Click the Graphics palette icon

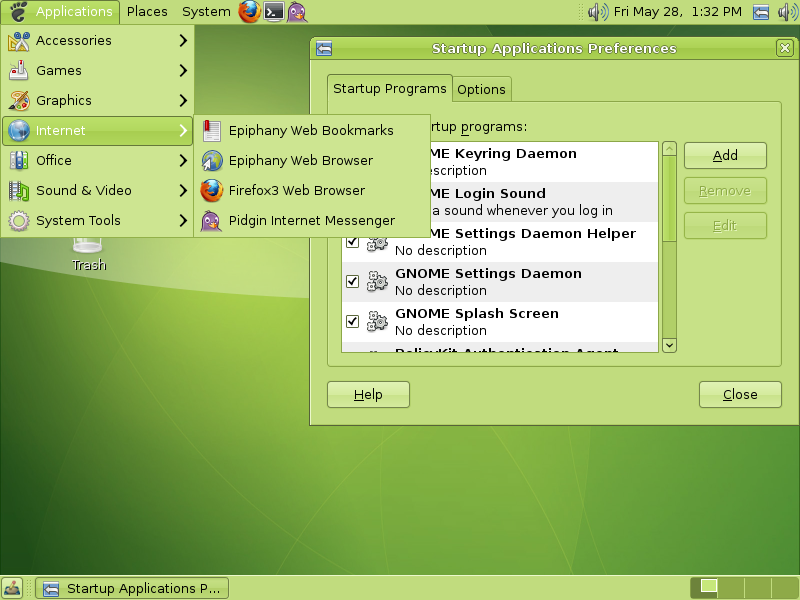pyautogui.click(x=19, y=101)
